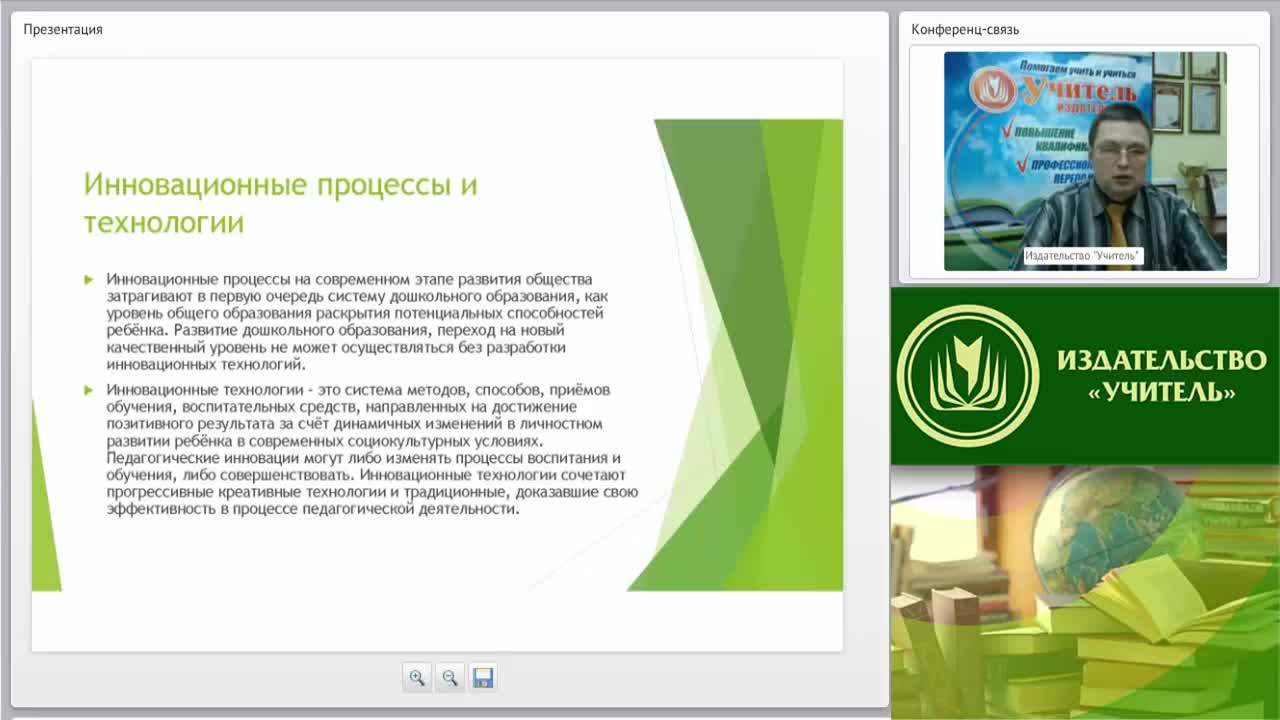Click the webcam name label Издательство "Учитель"
The image size is (1280, 720).
click(1082, 257)
